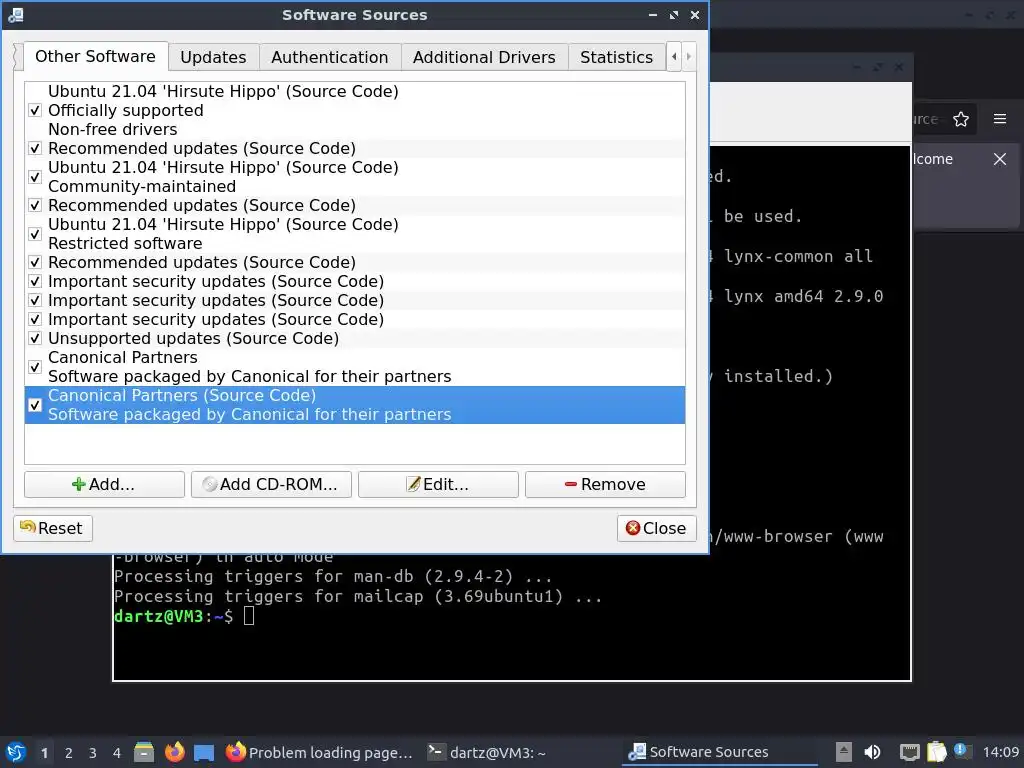
Task: Launch file manager from taskbar quick launch
Action: pyautogui.click(x=144, y=752)
